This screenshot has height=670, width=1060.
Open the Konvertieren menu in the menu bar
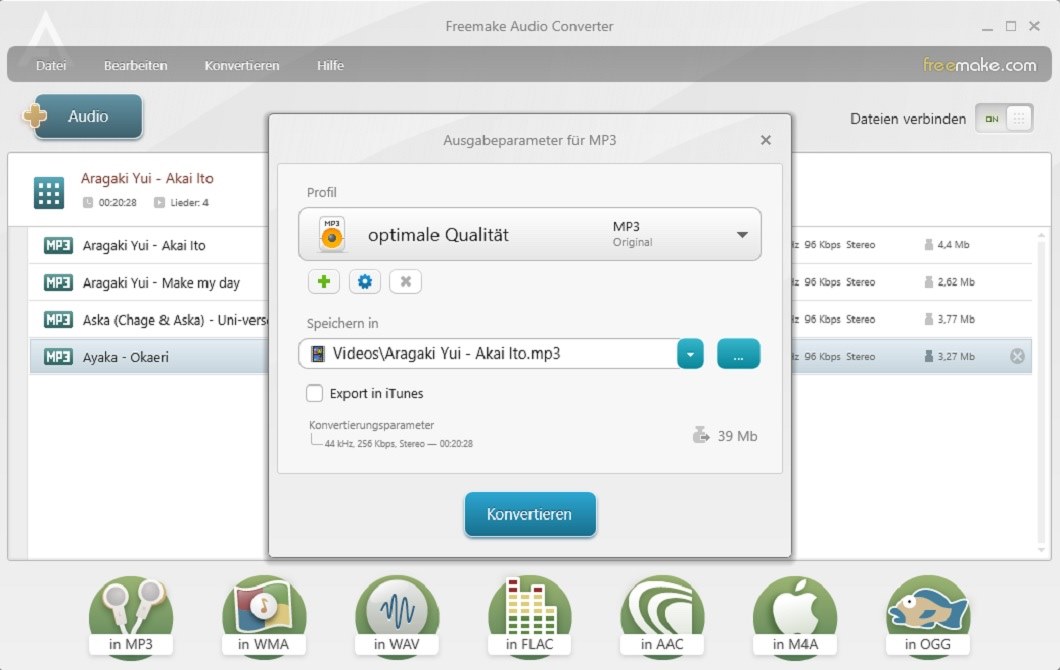tap(241, 66)
